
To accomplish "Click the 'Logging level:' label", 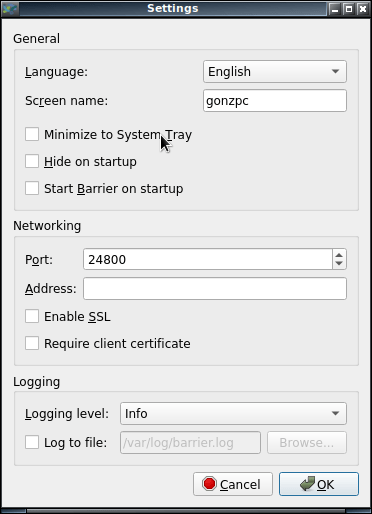I will pyautogui.click(x=67, y=414).
